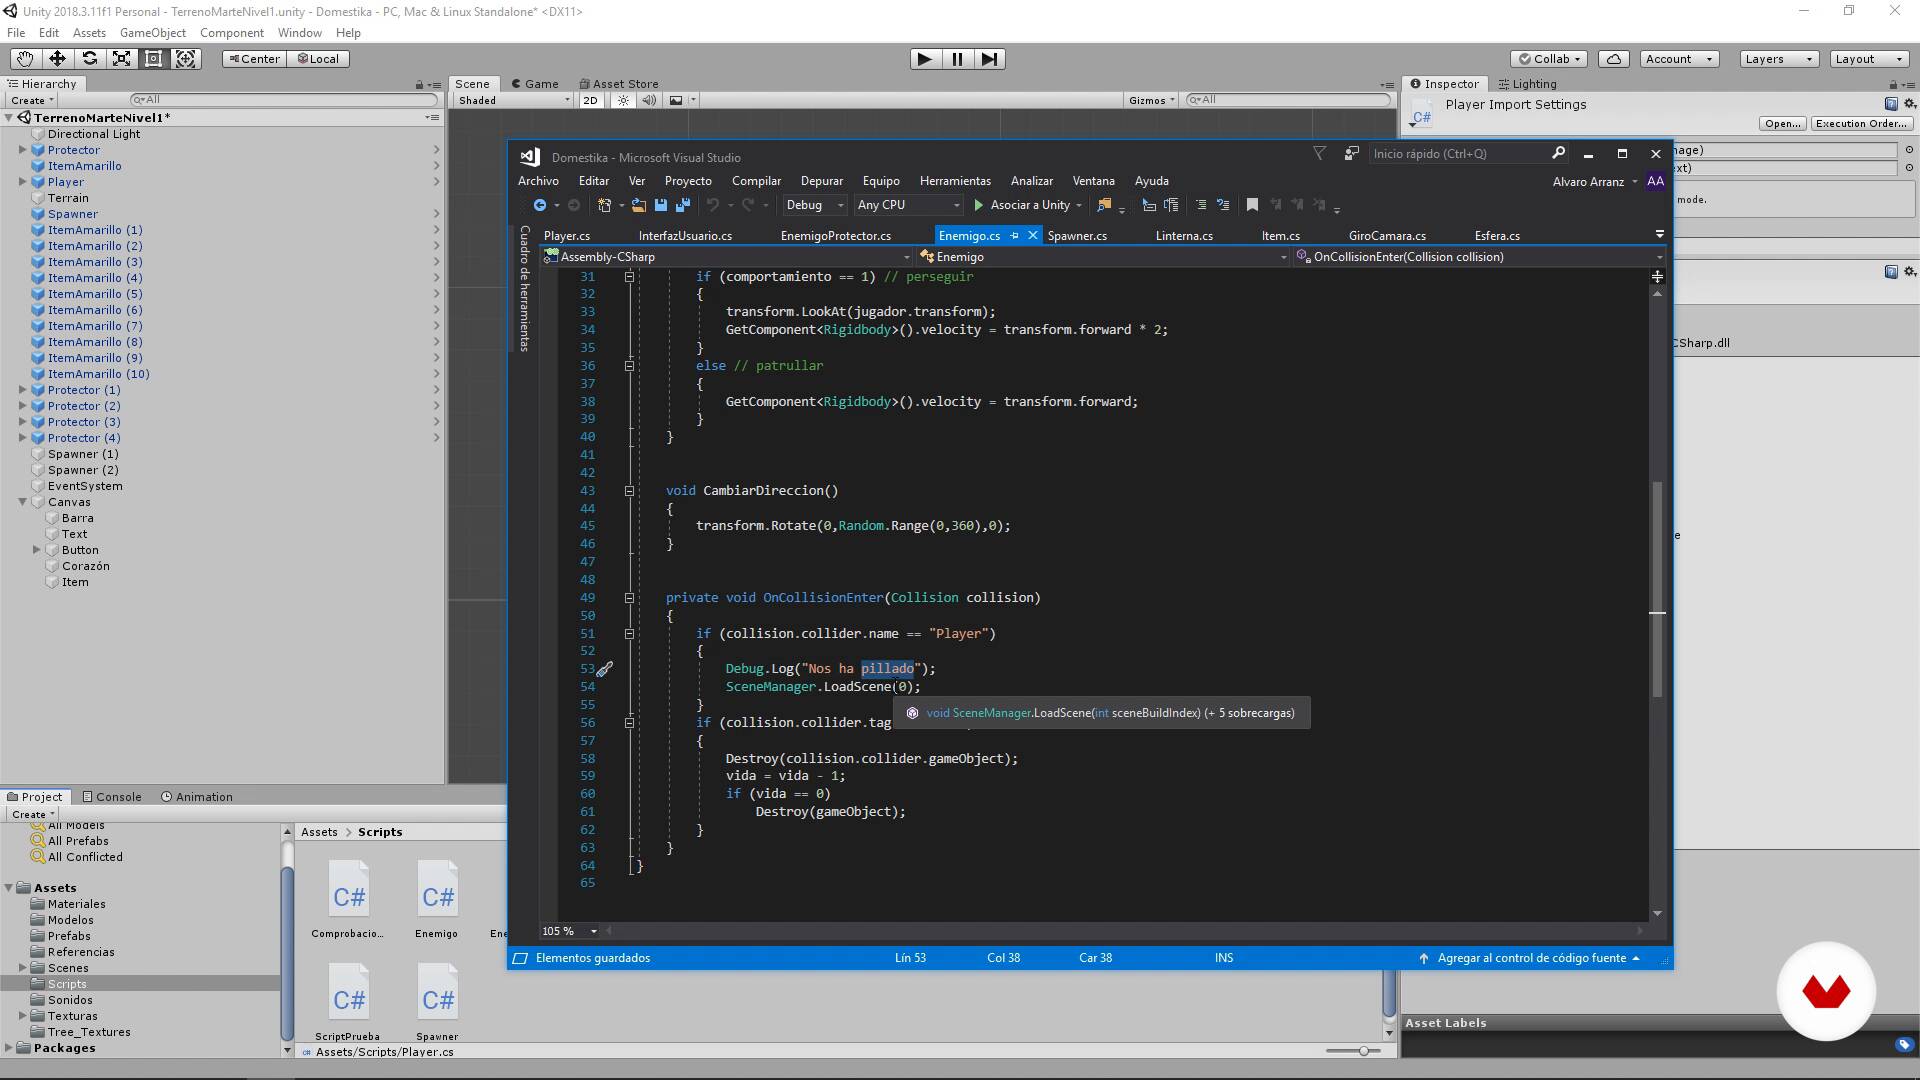Switch to the Spawner.cs tab
Screen dimensions: 1920x1080
click(1077, 236)
